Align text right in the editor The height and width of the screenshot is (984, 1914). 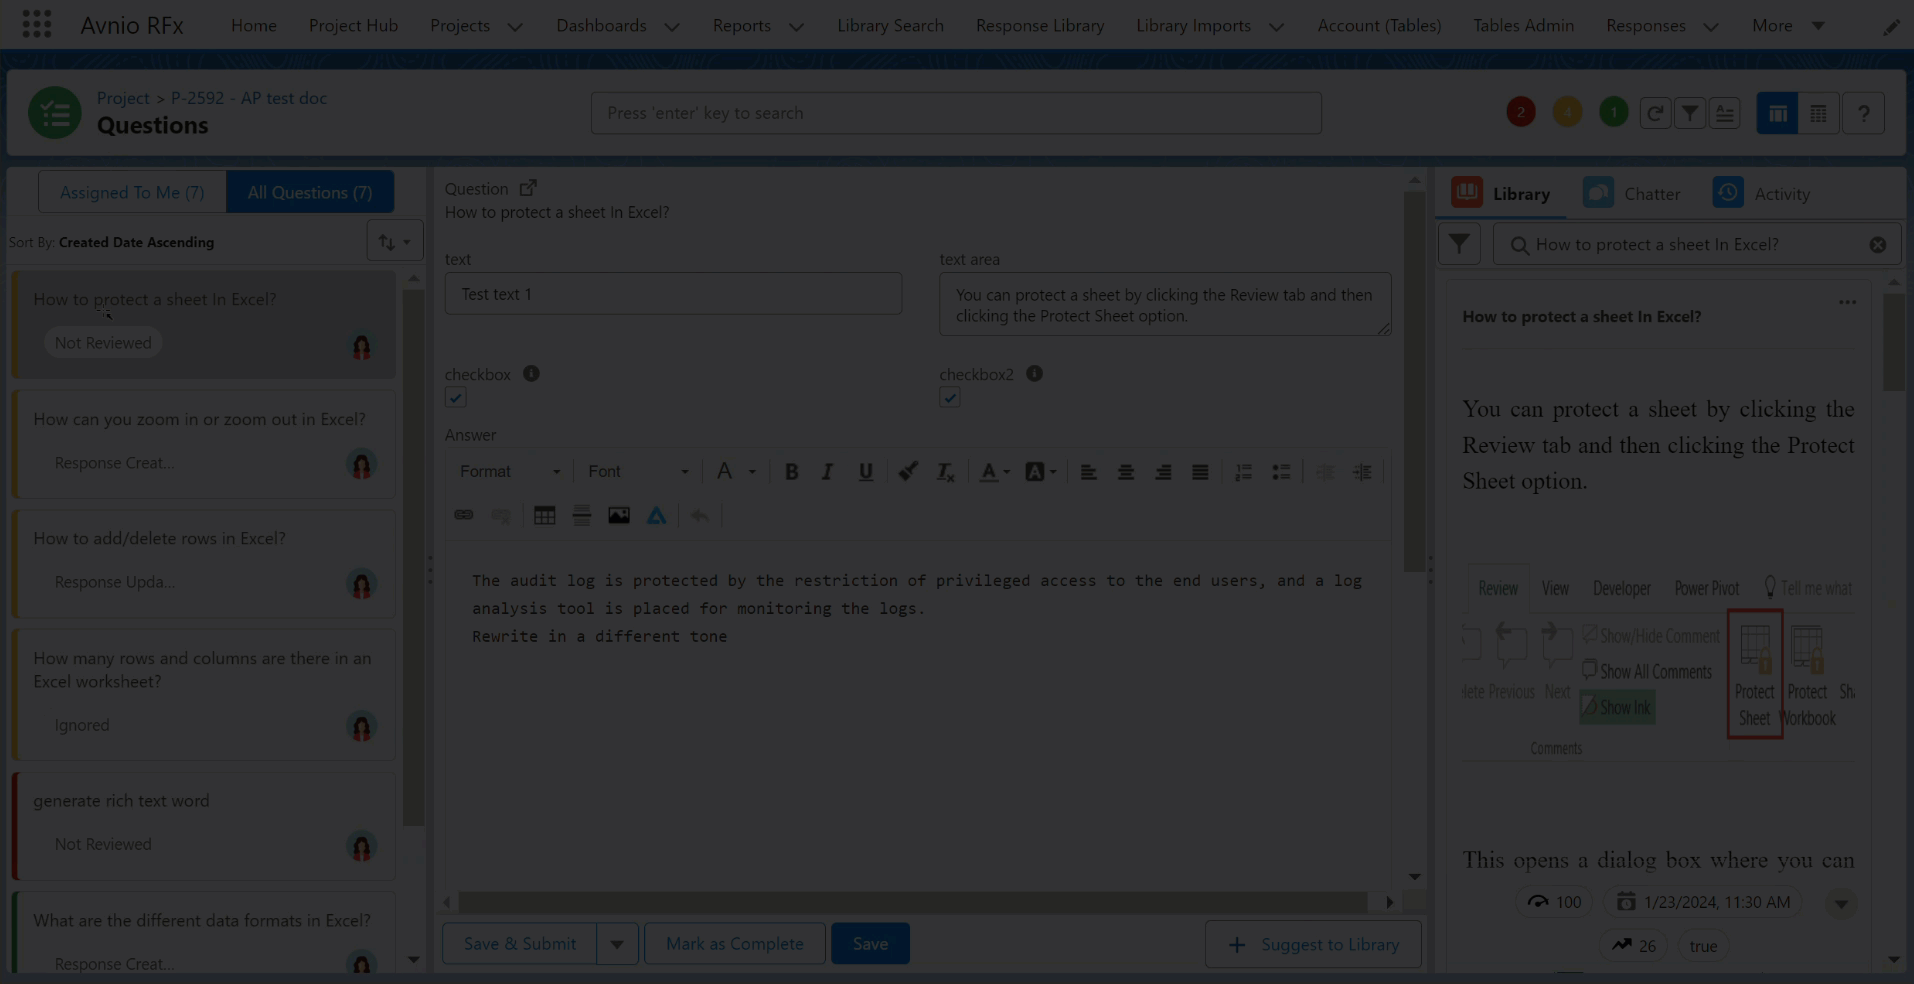click(1163, 472)
